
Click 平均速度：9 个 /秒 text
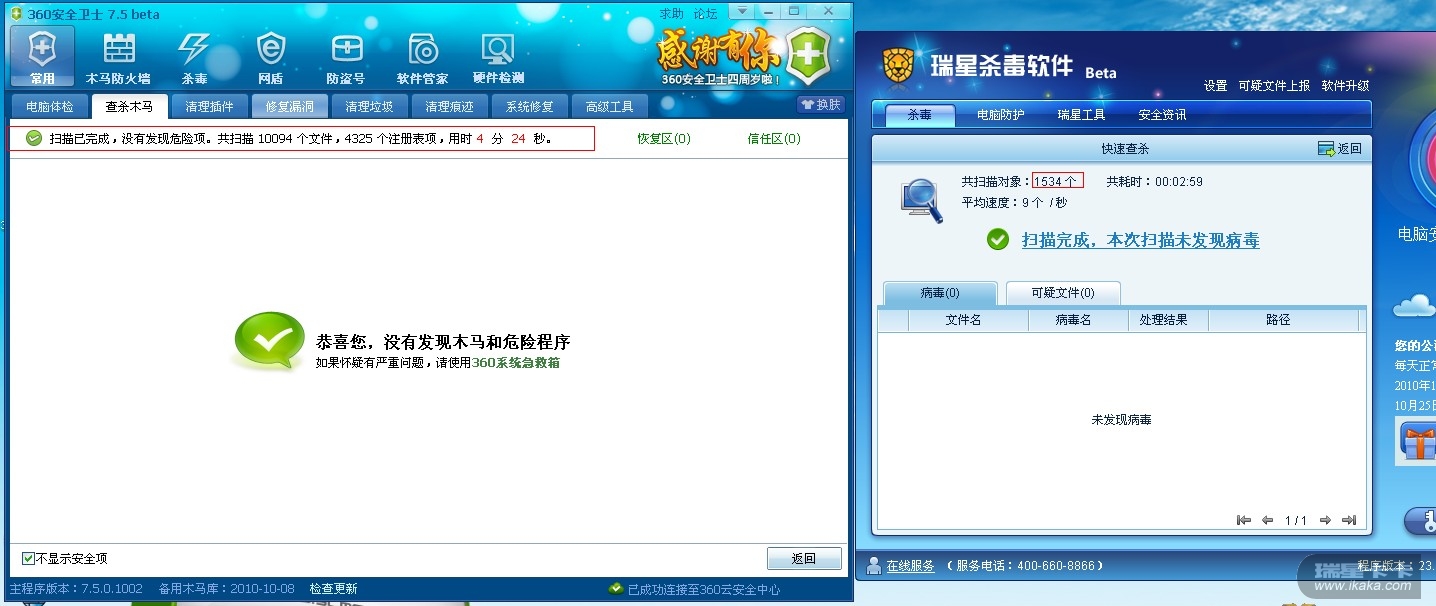[x=1014, y=202]
